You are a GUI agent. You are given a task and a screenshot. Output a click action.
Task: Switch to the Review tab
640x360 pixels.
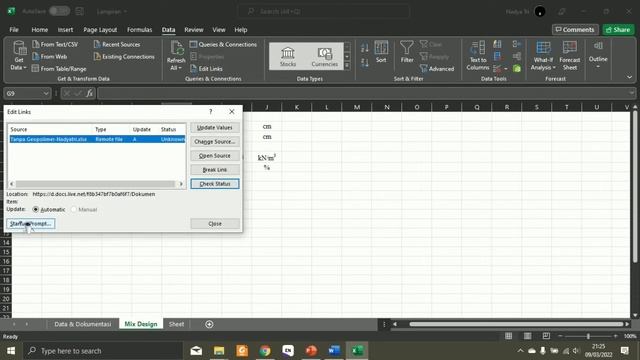pos(193,30)
